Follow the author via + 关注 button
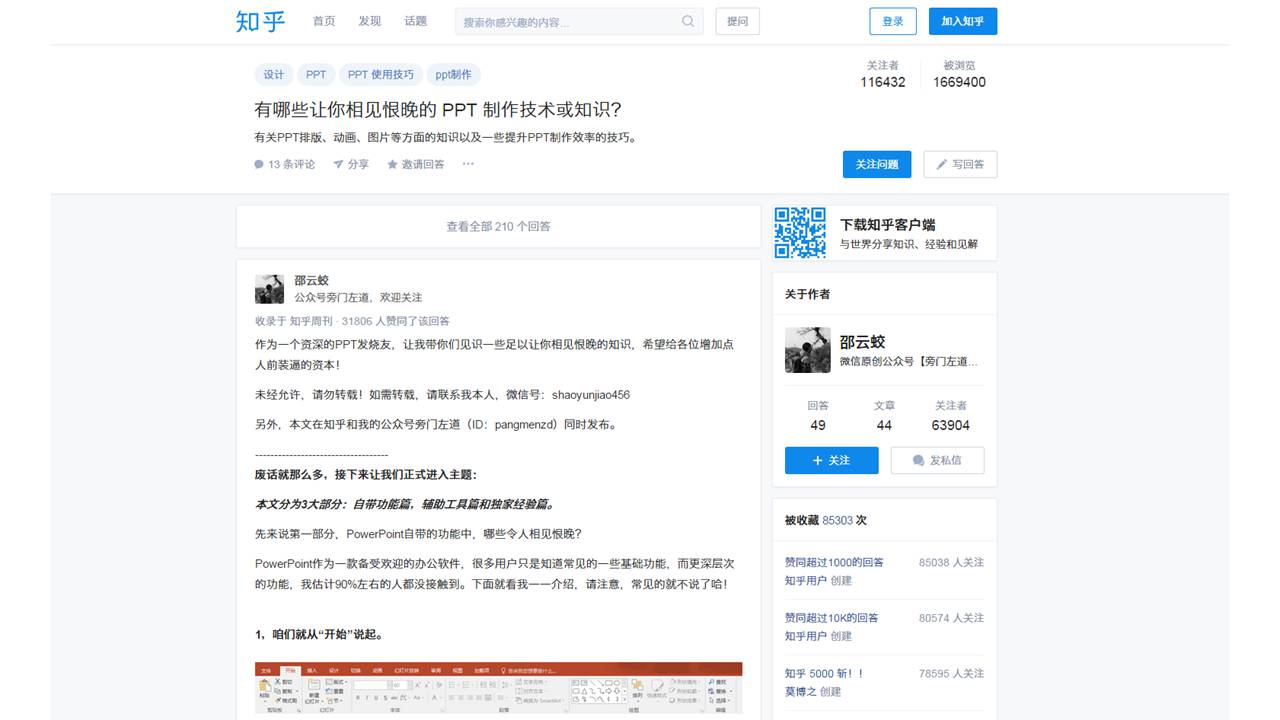This screenshot has height=720, width=1280. pyautogui.click(x=831, y=460)
